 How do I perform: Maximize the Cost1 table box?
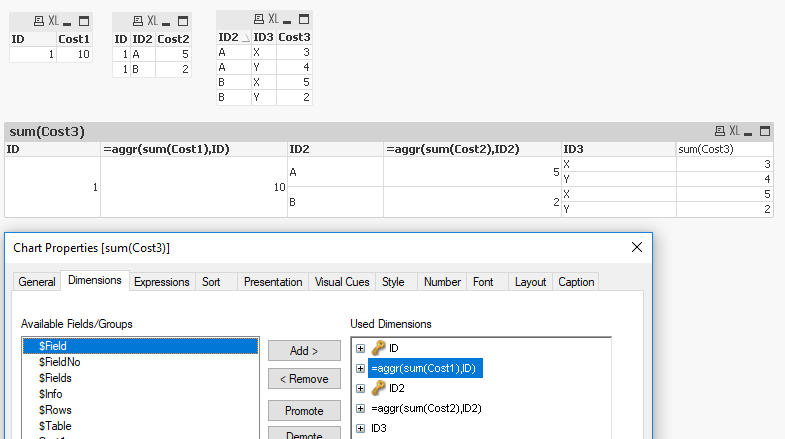(84, 21)
